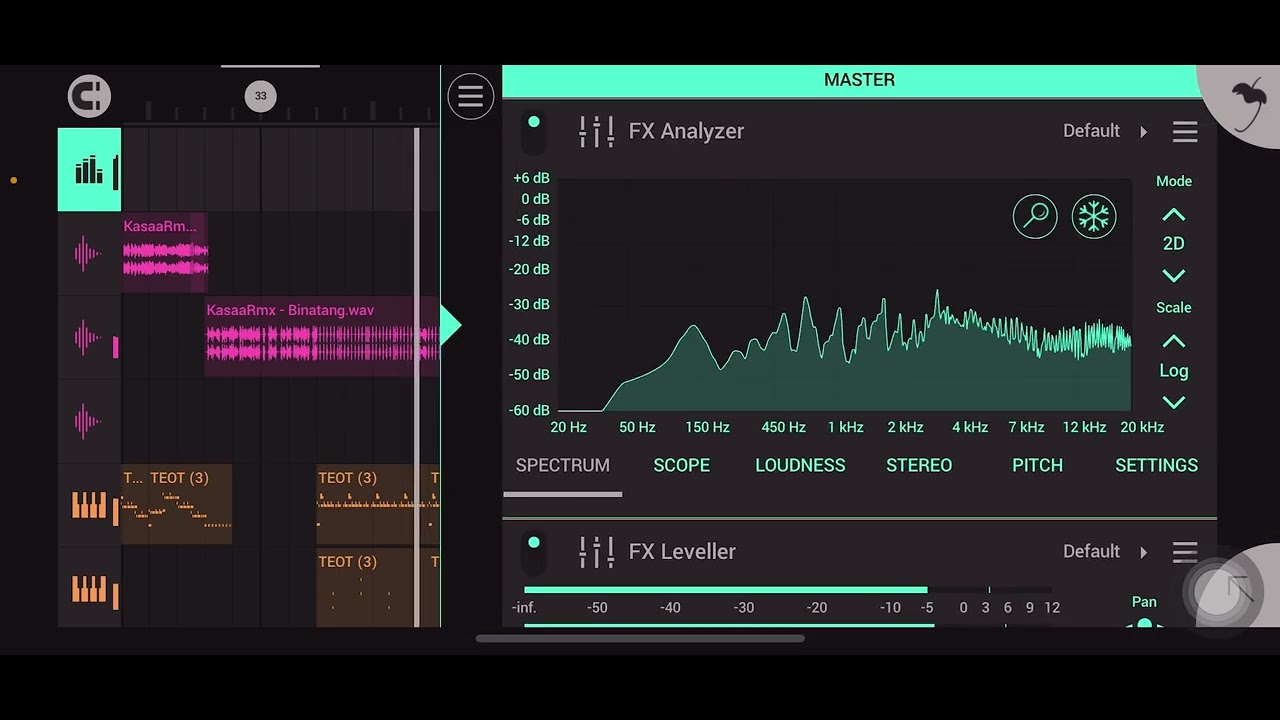Click the magnifier zoom icon in analyzer

point(1035,216)
